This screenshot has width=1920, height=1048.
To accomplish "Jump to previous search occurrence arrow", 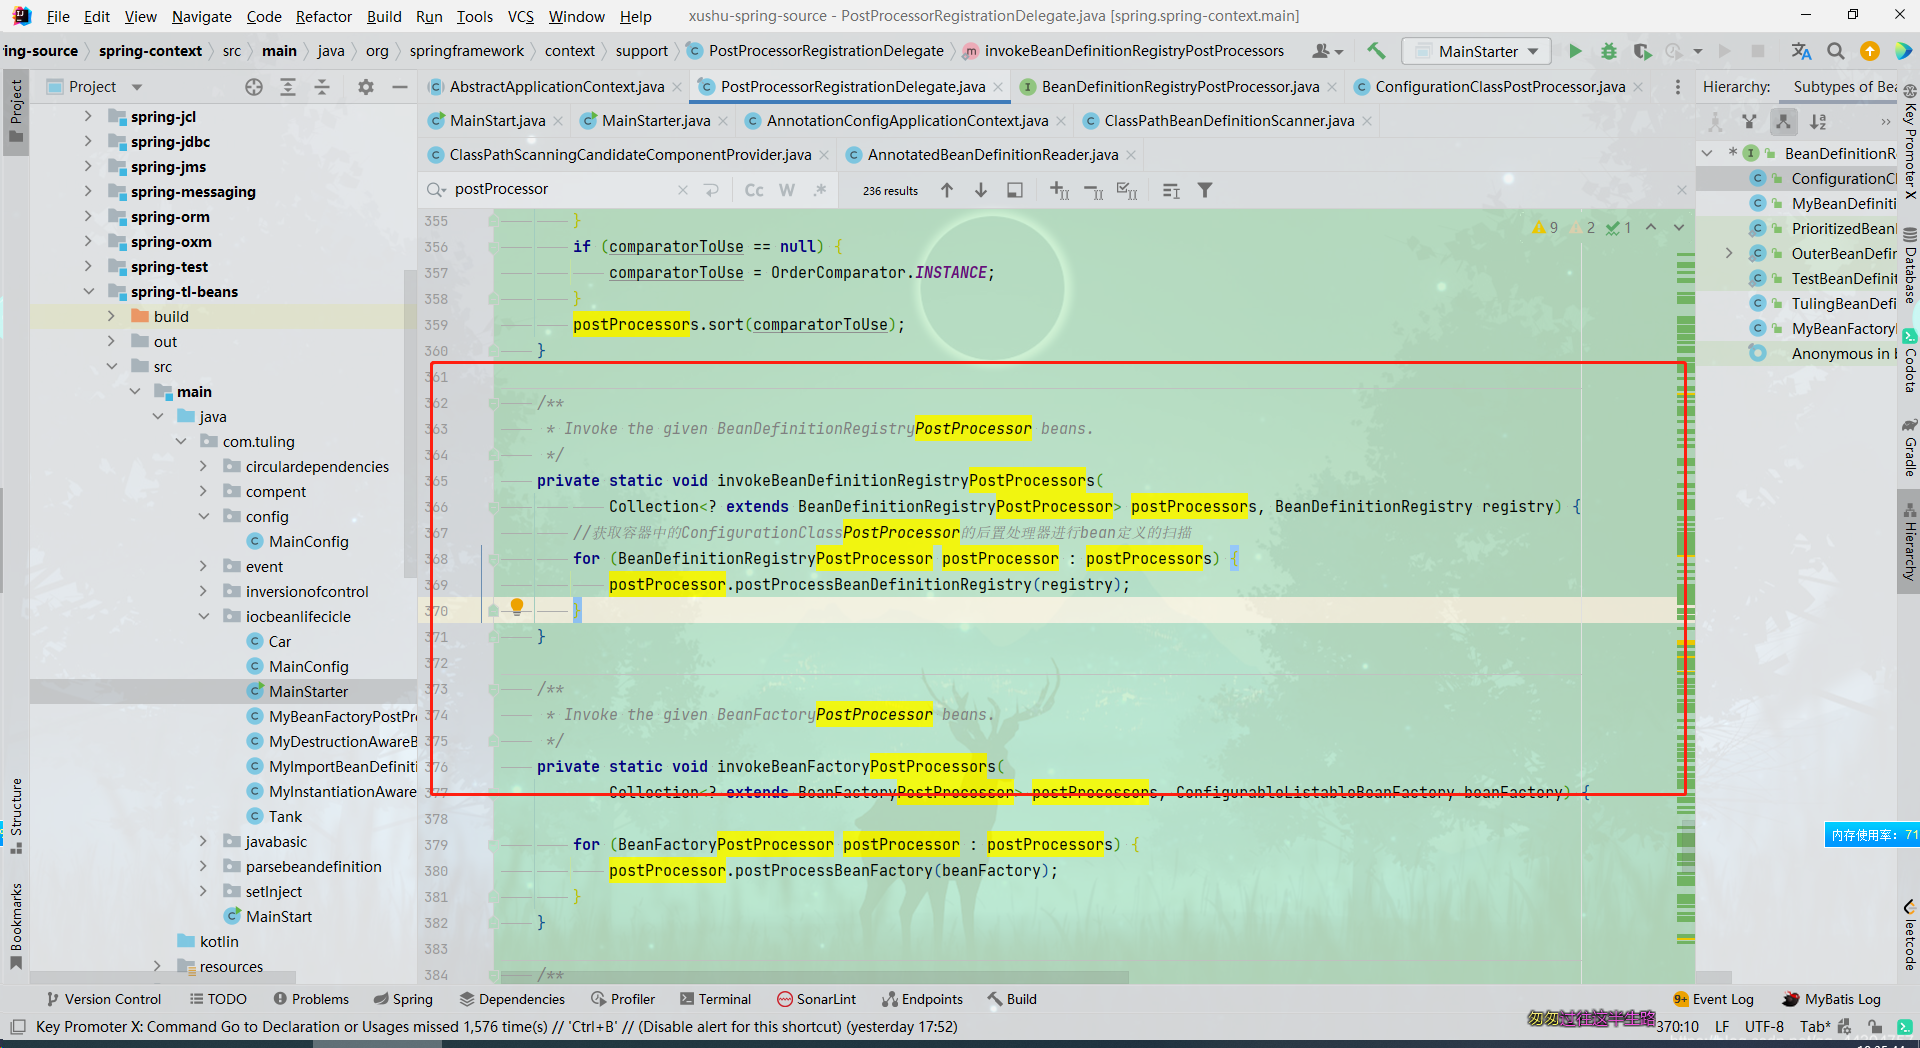I will coord(947,190).
